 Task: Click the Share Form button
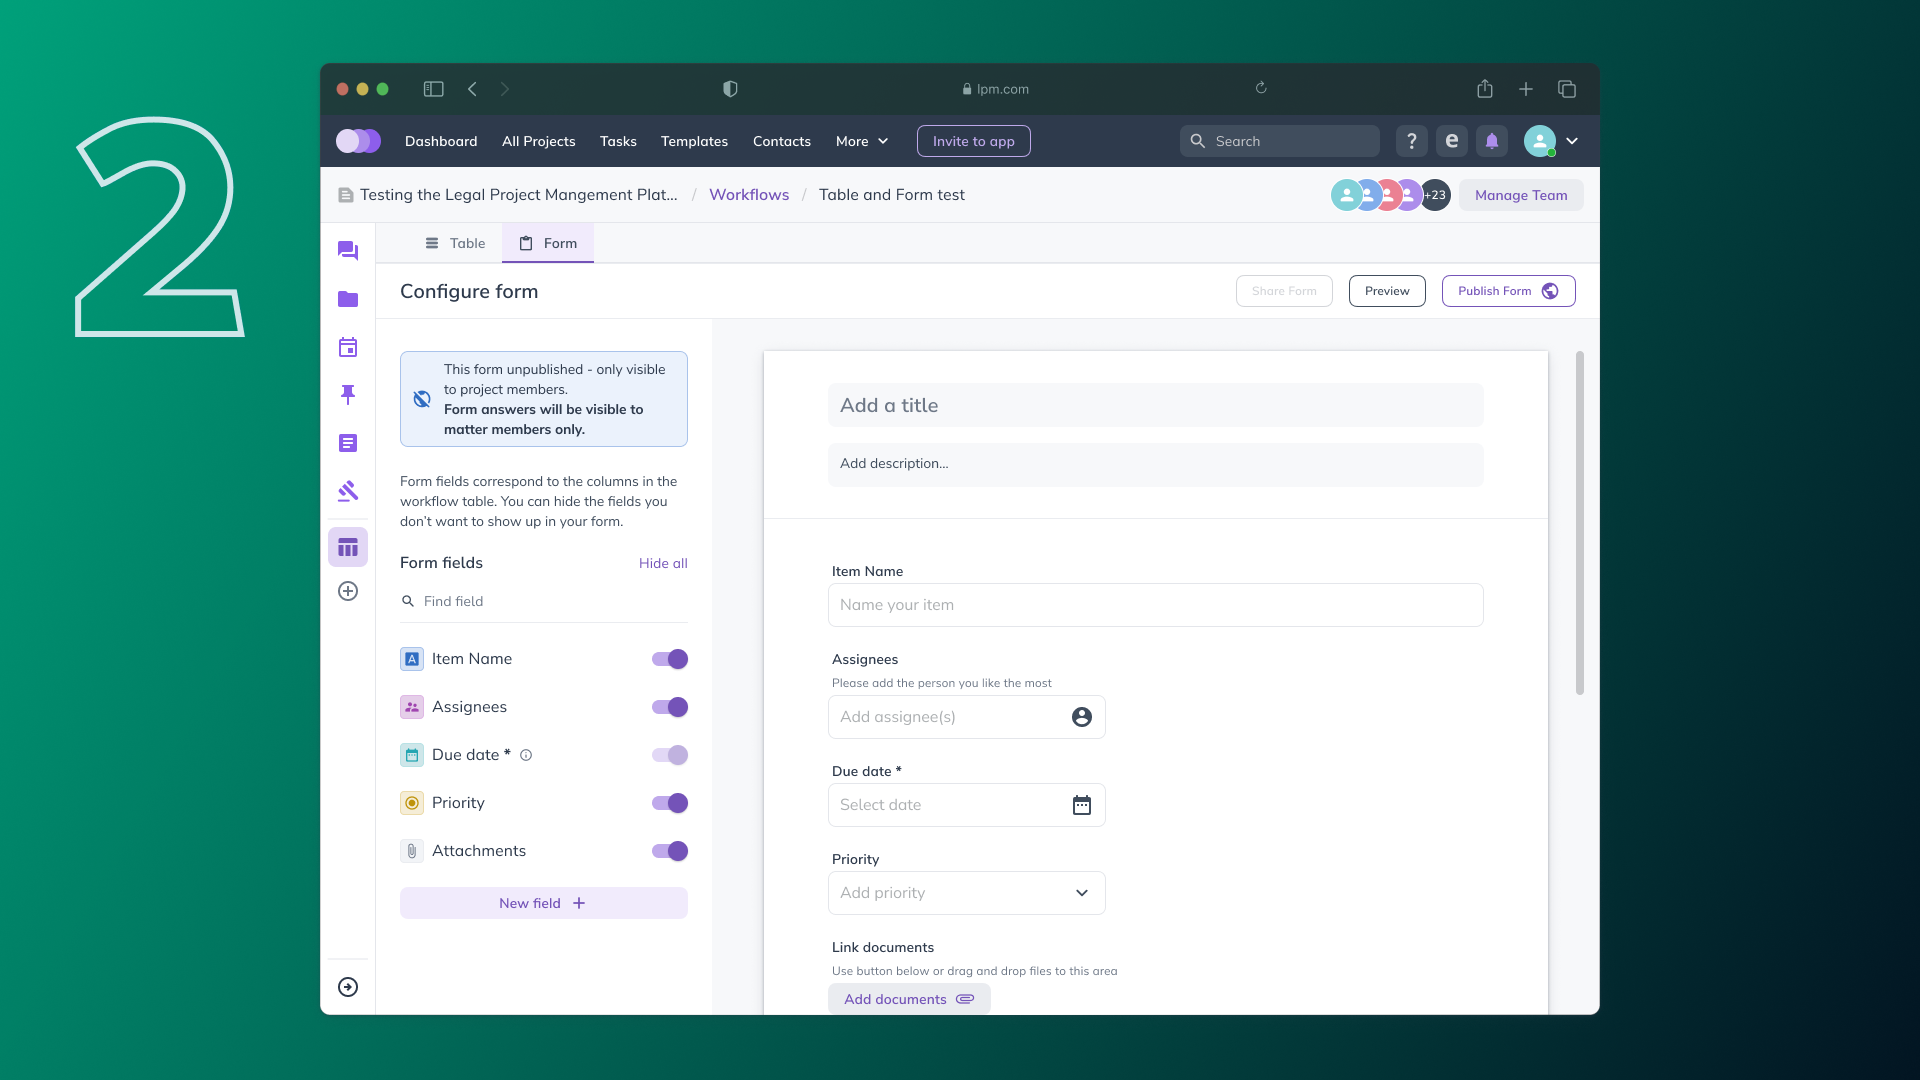pos(1284,291)
